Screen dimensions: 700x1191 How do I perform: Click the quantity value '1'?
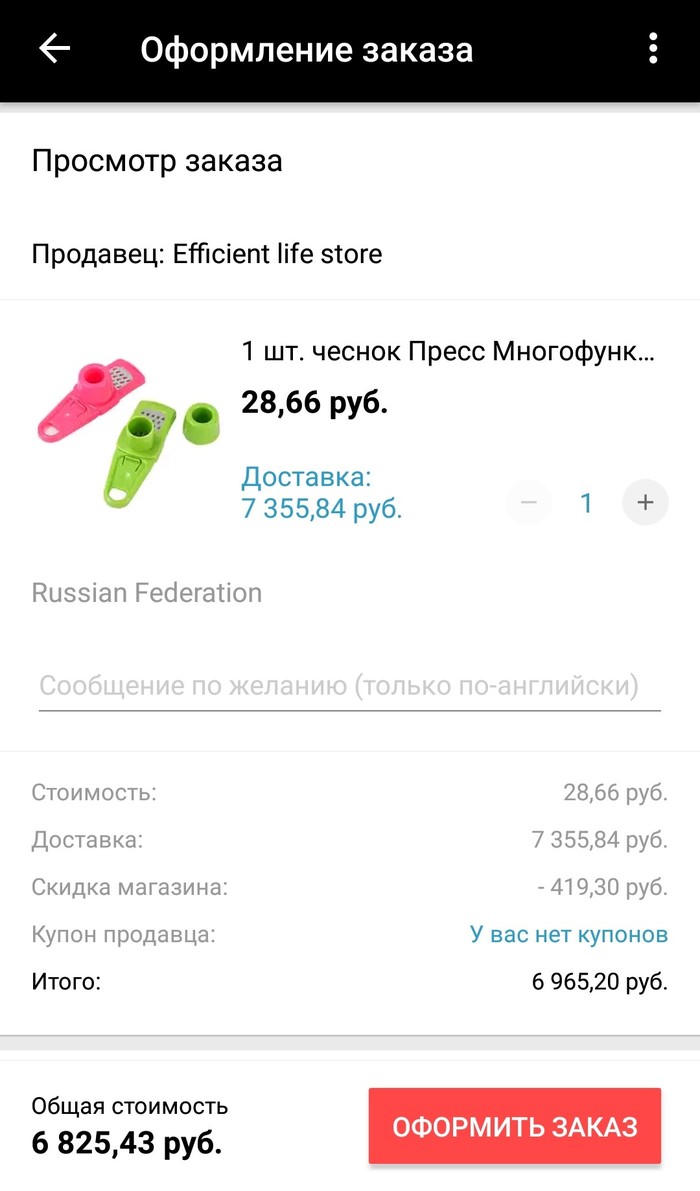coord(586,502)
